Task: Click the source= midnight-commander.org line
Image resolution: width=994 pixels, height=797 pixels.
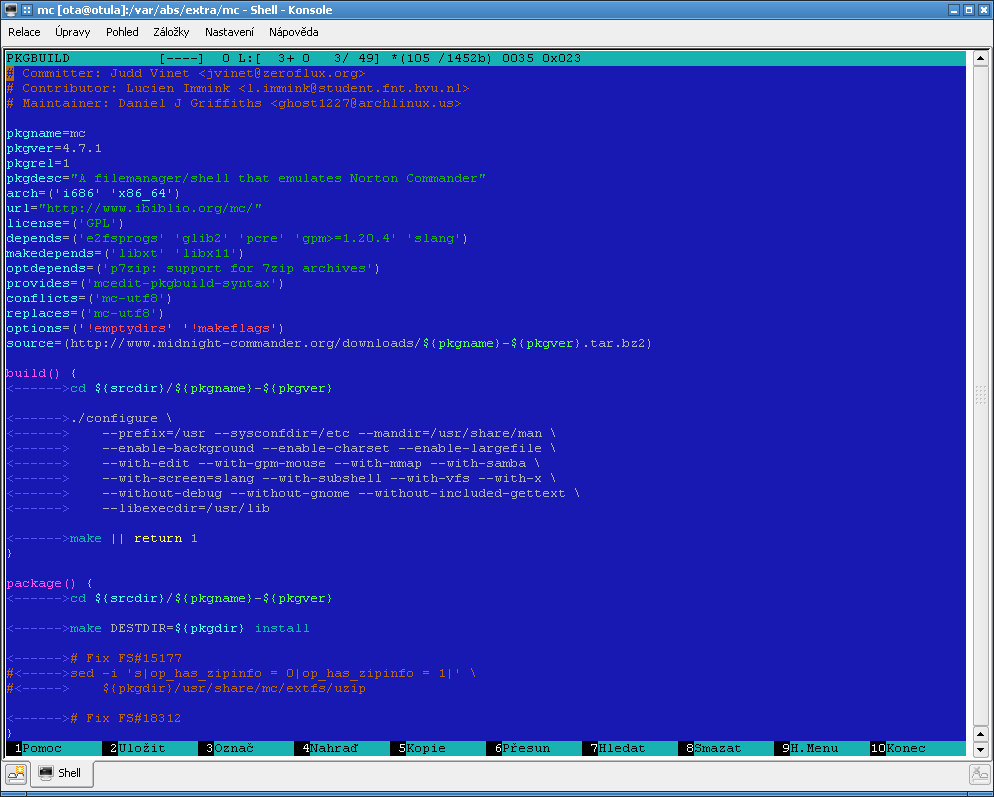Action: pyautogui.click(x=330, y=343)
